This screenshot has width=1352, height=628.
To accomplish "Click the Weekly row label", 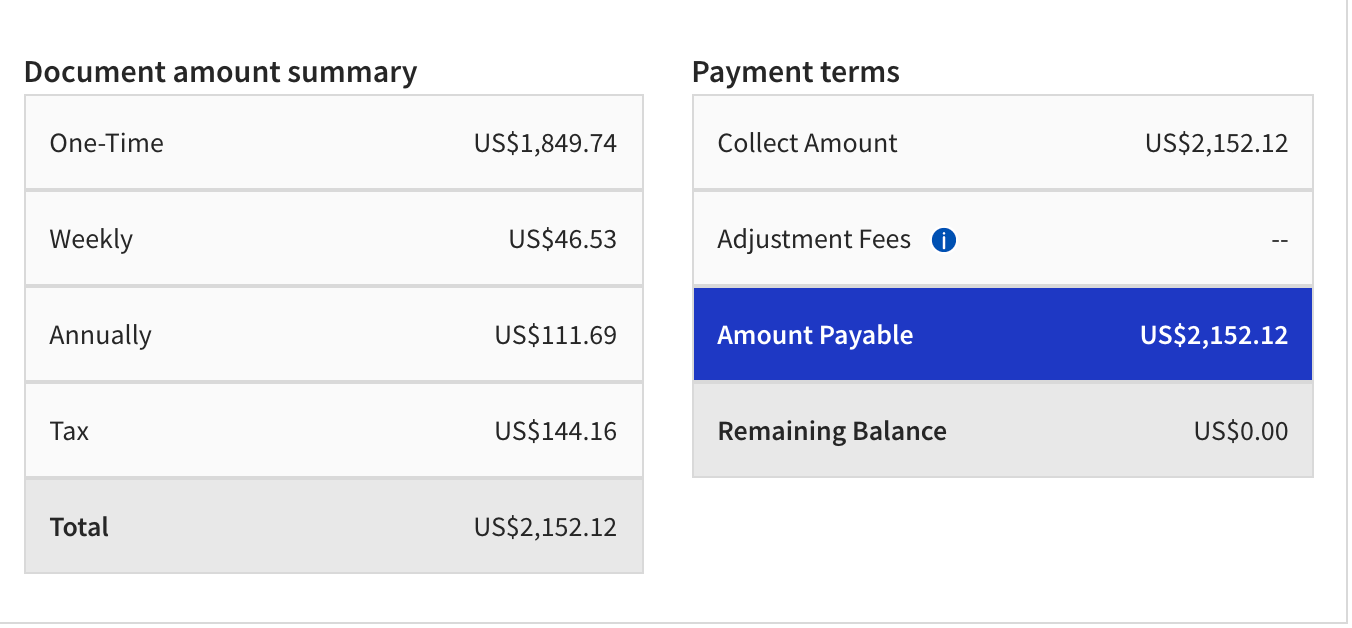I will point(91,240).
